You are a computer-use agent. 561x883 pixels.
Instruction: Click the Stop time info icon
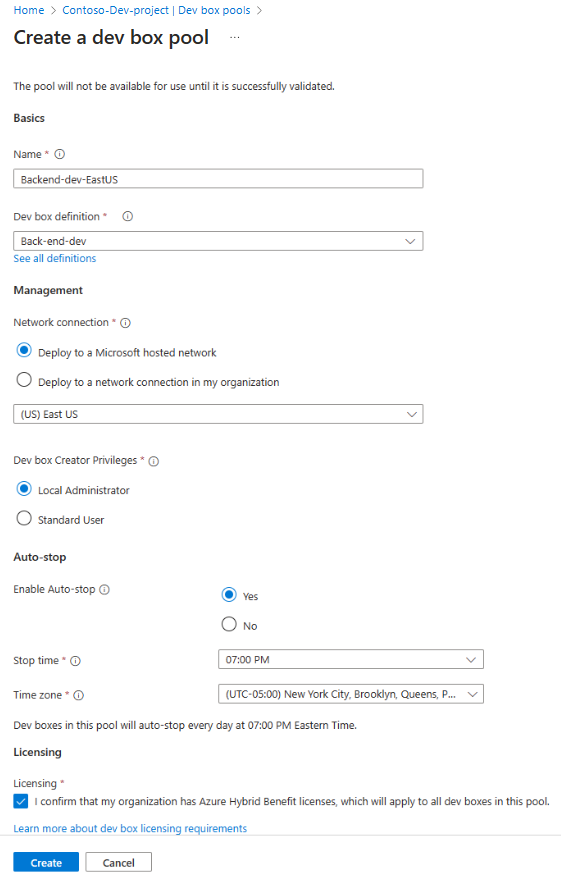pos(75,661)
